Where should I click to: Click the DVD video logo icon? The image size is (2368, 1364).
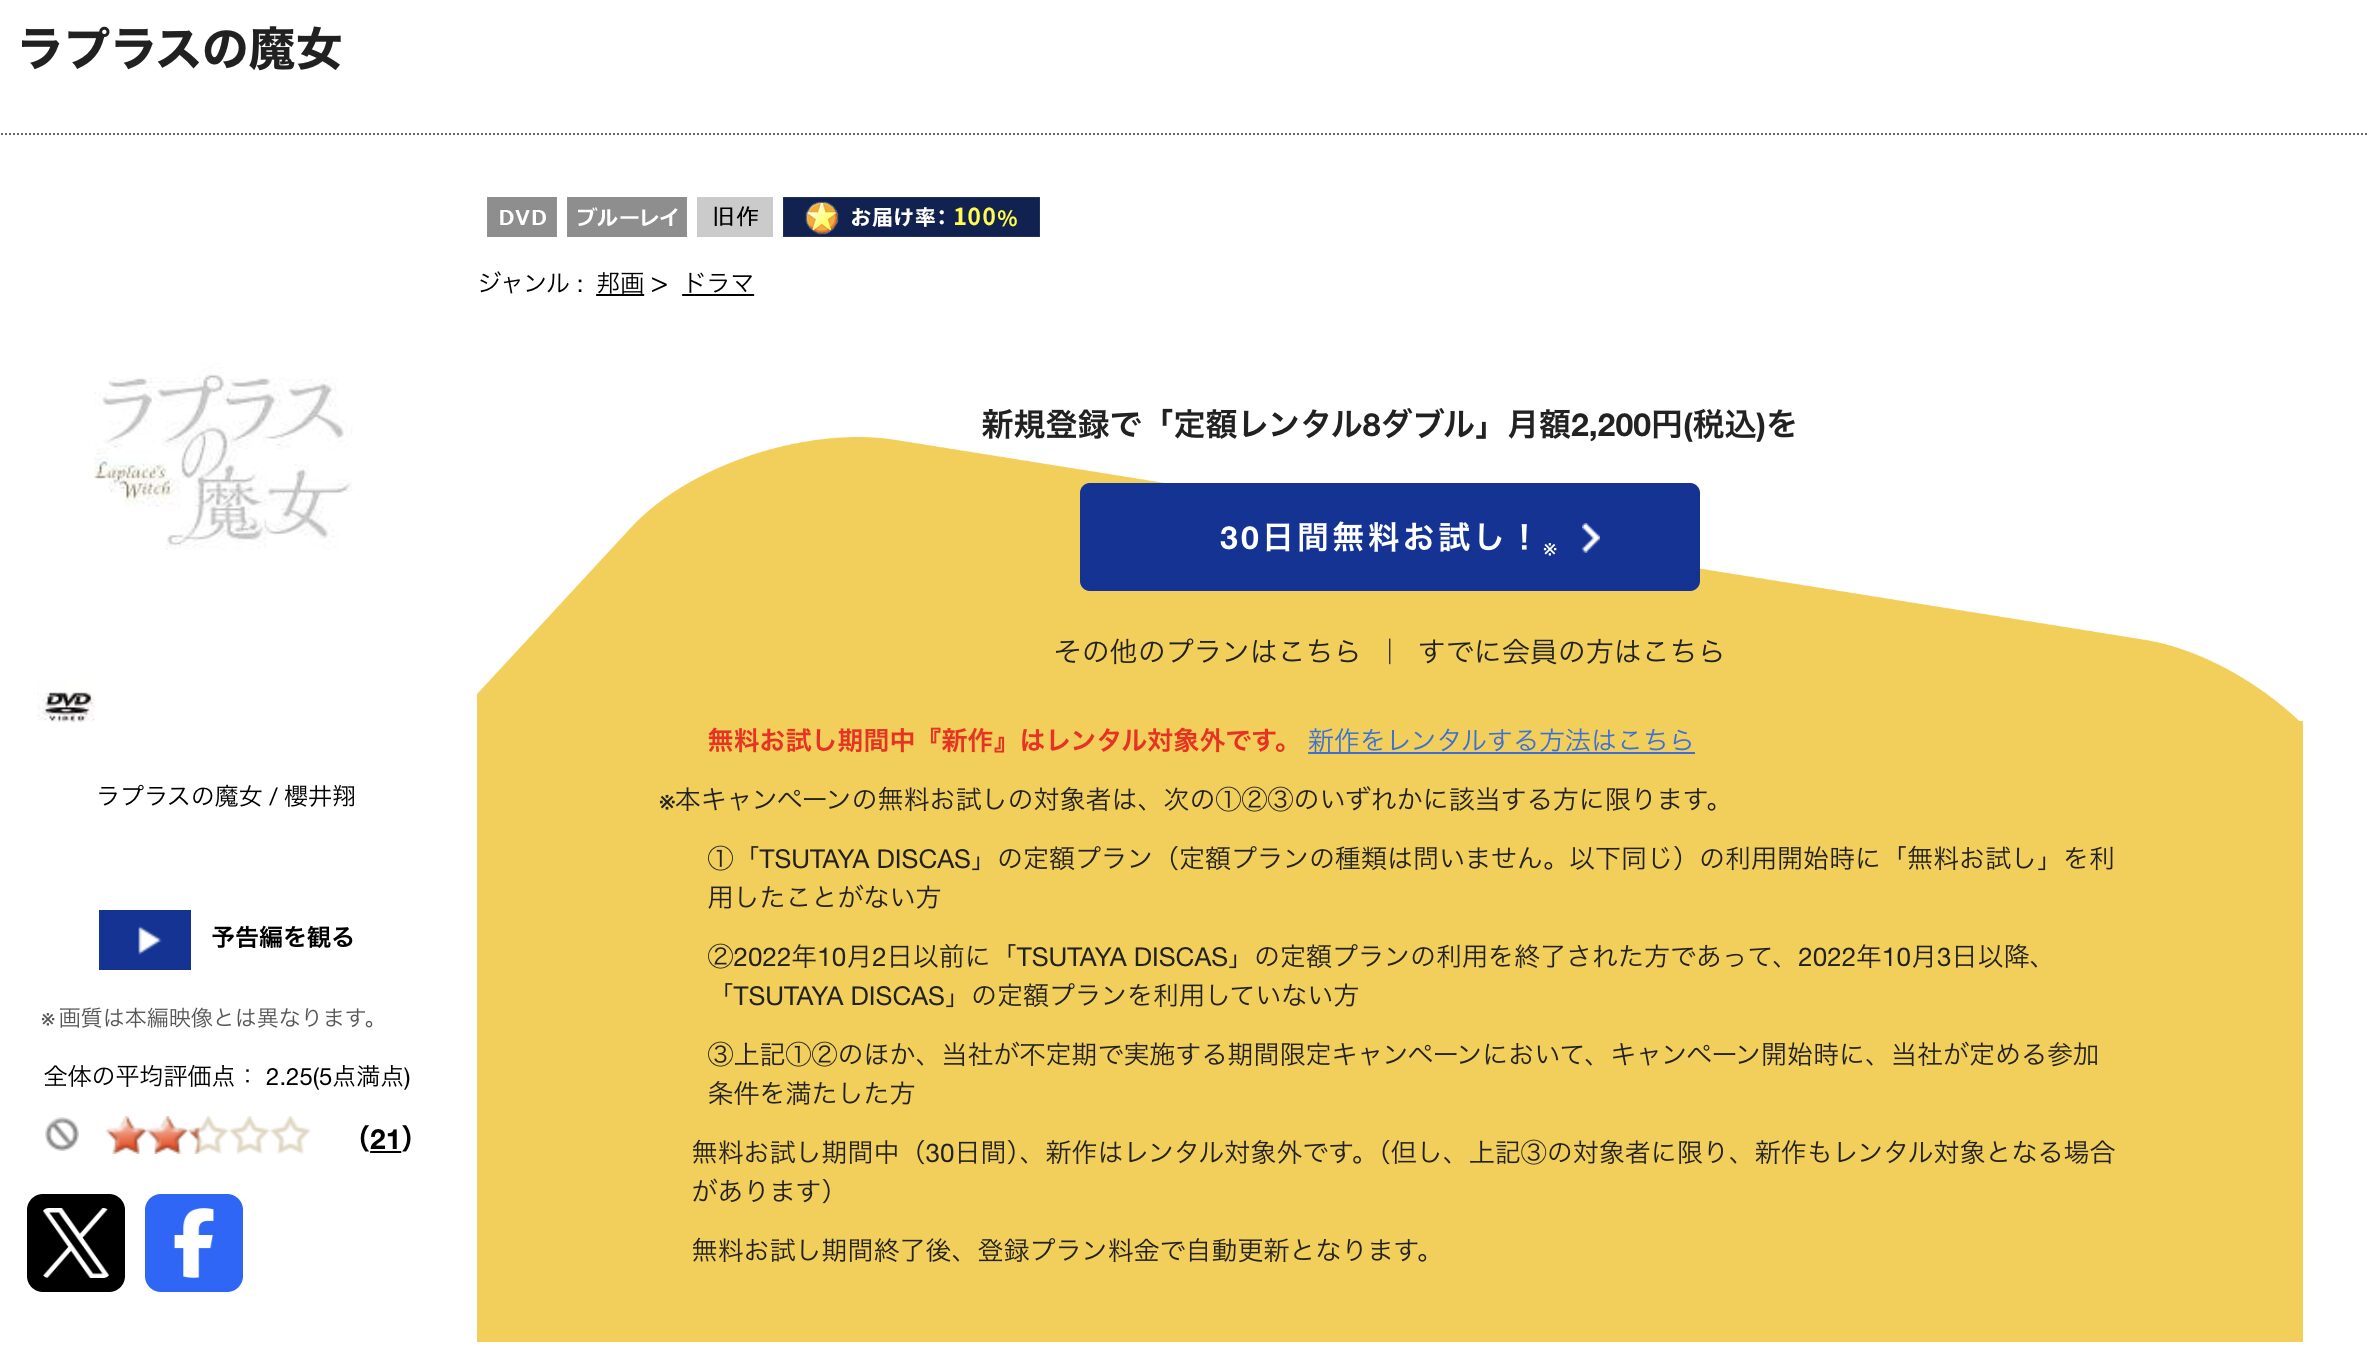[x=68, y=705]
